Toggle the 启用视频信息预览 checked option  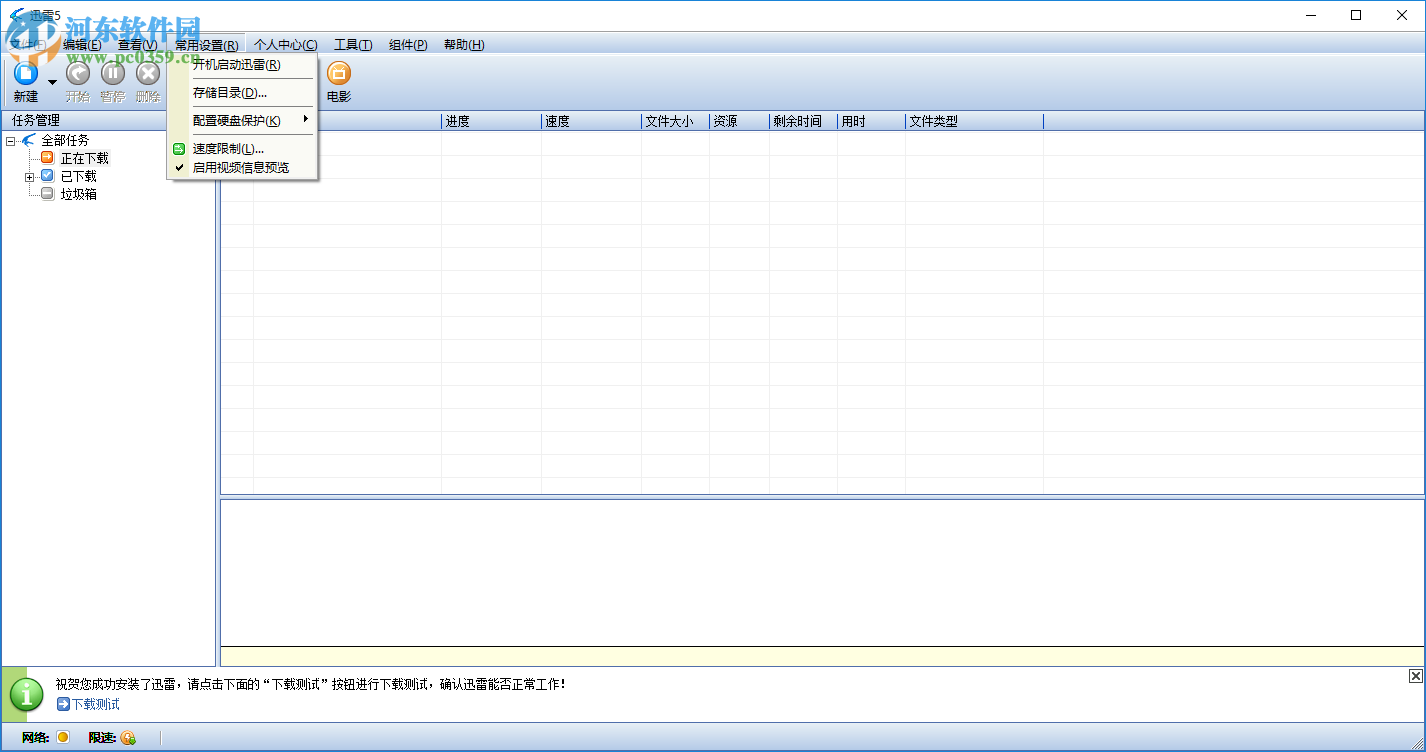coord(243,168)
